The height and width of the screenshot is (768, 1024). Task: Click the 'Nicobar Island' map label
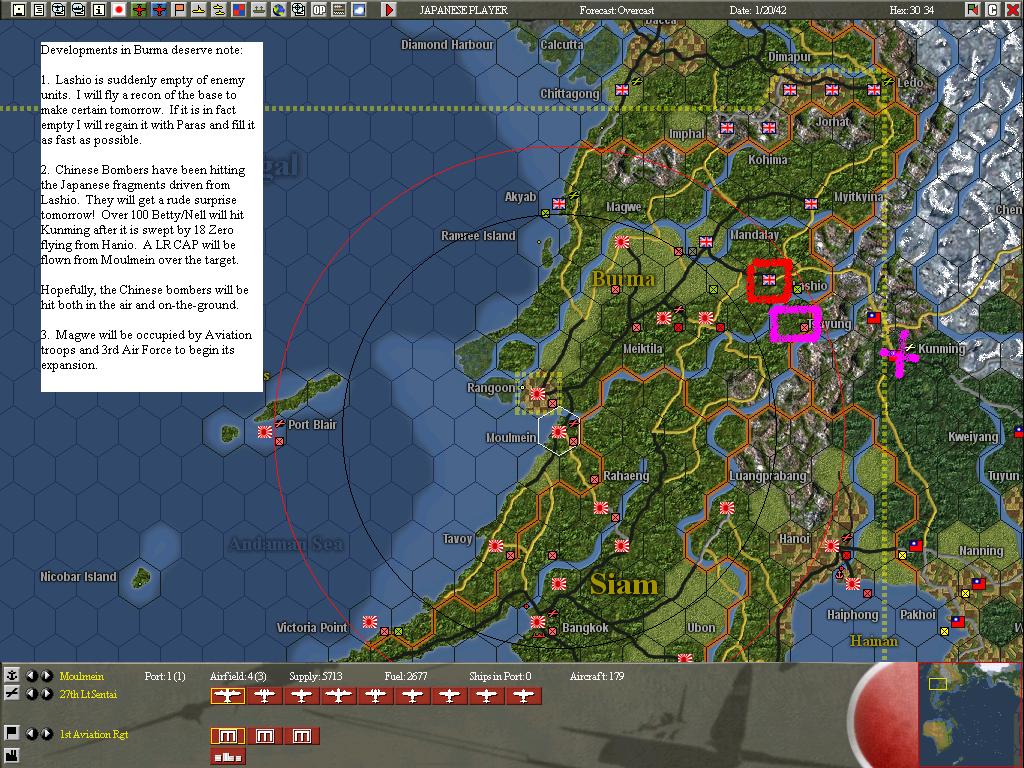click(x=78, y=577)
